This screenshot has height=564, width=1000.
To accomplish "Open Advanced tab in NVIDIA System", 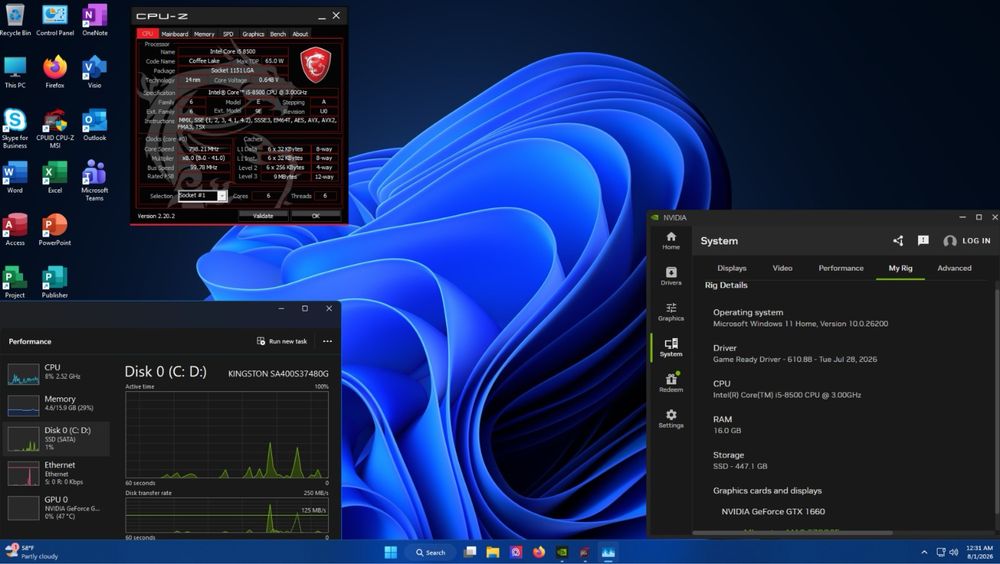I will coord(954,268).
